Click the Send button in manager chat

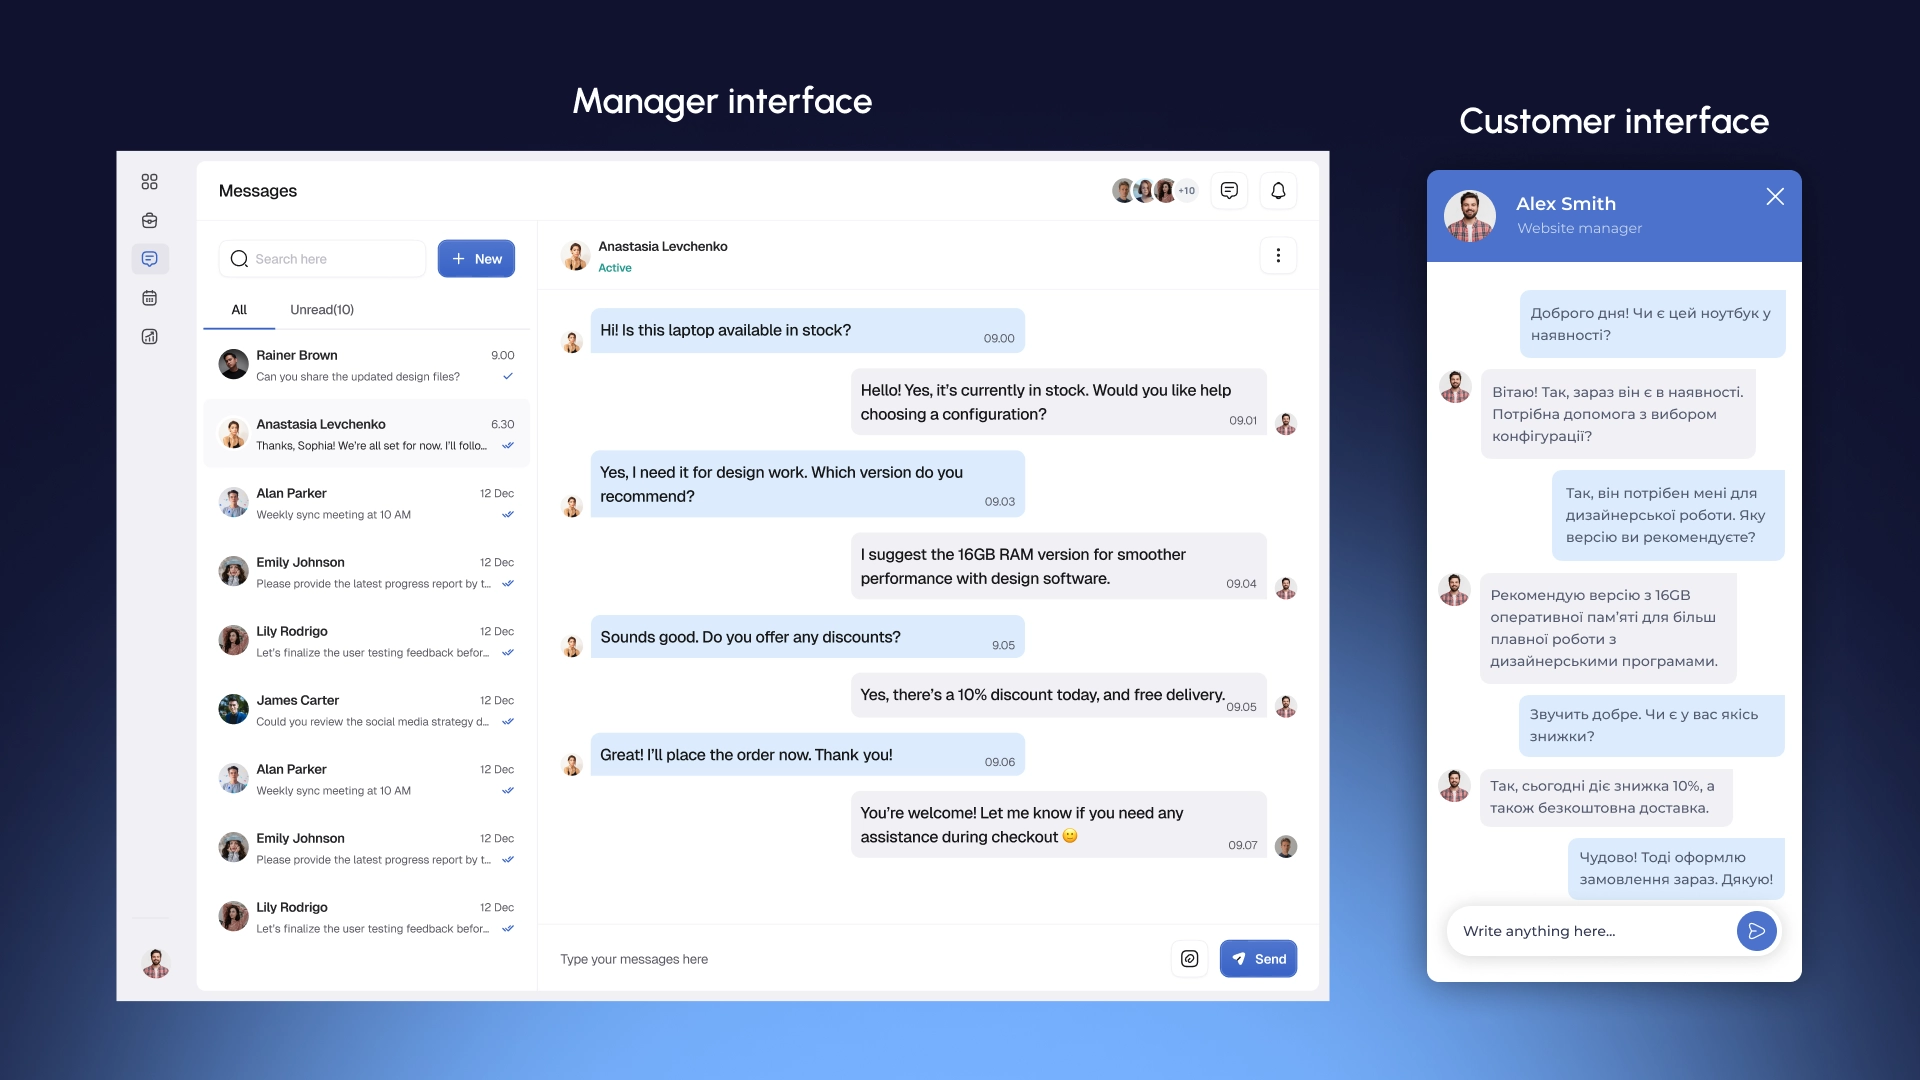[1258, 959]
